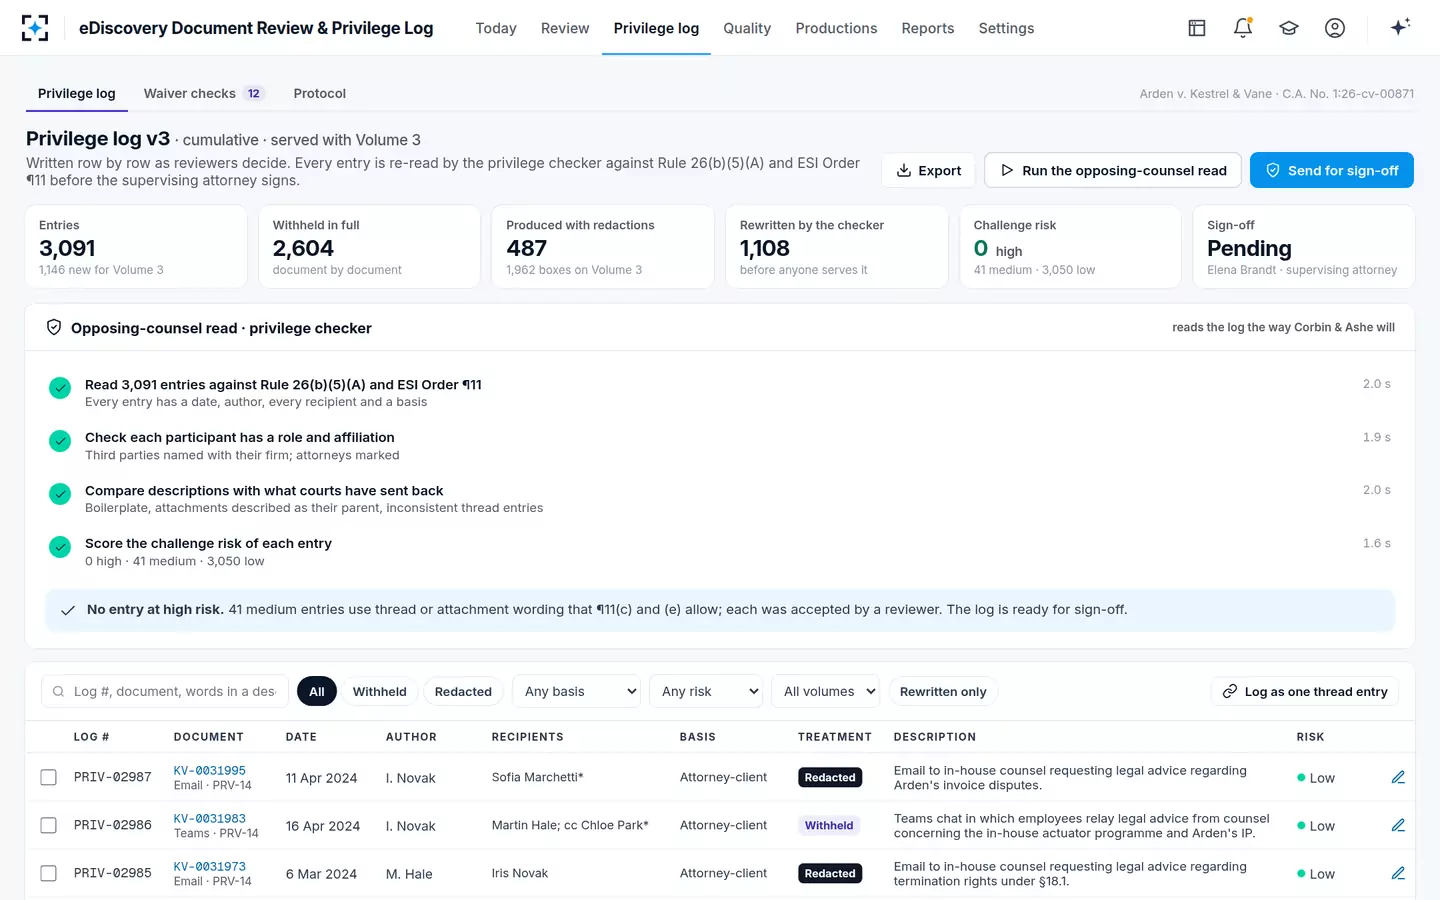The image size is (1440, 900).
Task: Click the eDiscovery app logo icon
Action: click(35, 28)
